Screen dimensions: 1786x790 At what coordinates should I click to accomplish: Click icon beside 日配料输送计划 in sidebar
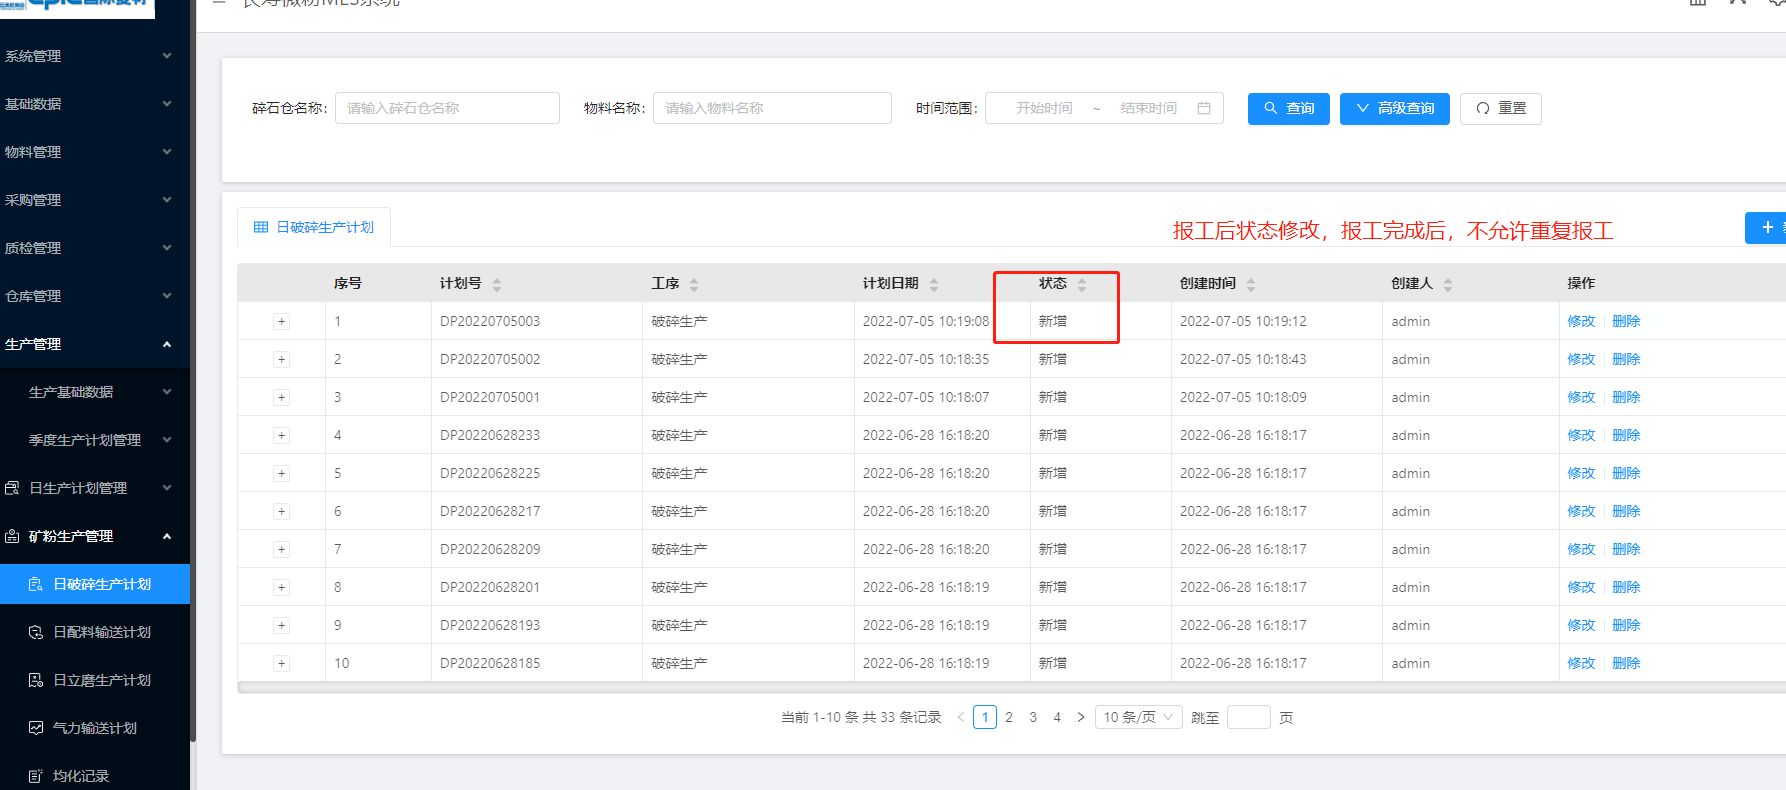coord(36,632)
